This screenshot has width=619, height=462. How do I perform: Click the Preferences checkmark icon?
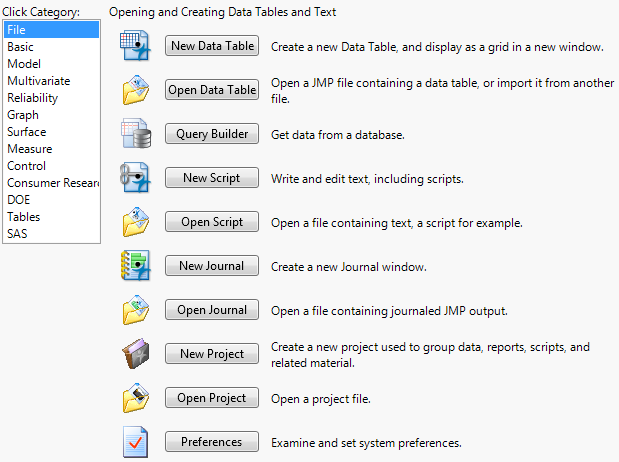(134, 442)
